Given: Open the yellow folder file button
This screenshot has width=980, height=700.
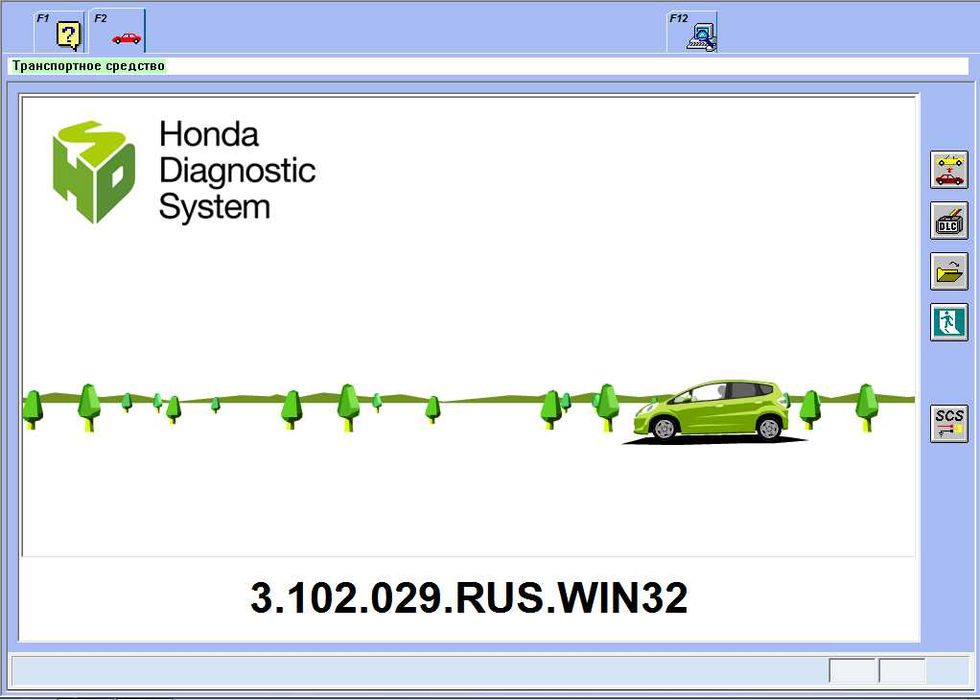Looking at the screenshot, I should [949, 271].
